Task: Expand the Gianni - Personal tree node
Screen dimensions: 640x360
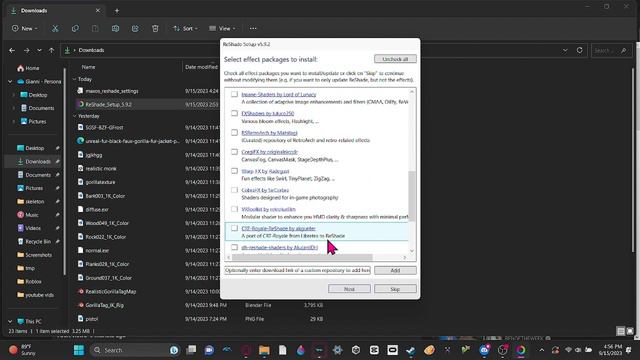Action: pos(10,82)
